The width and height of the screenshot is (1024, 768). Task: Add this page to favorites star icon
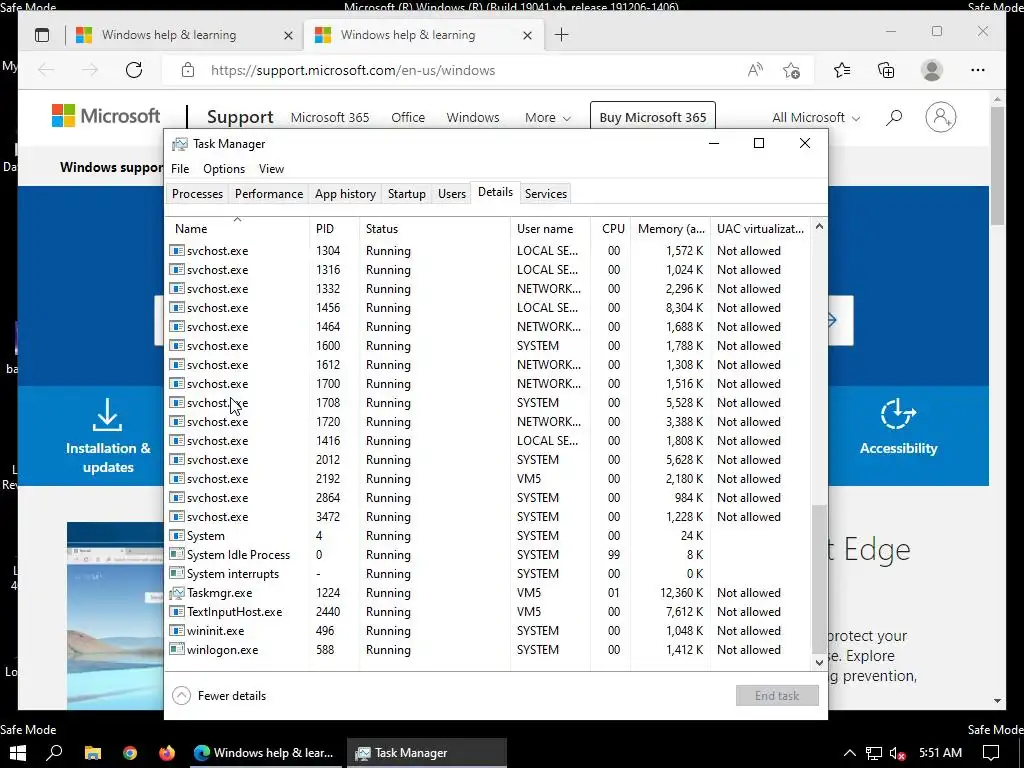point(792,70)
